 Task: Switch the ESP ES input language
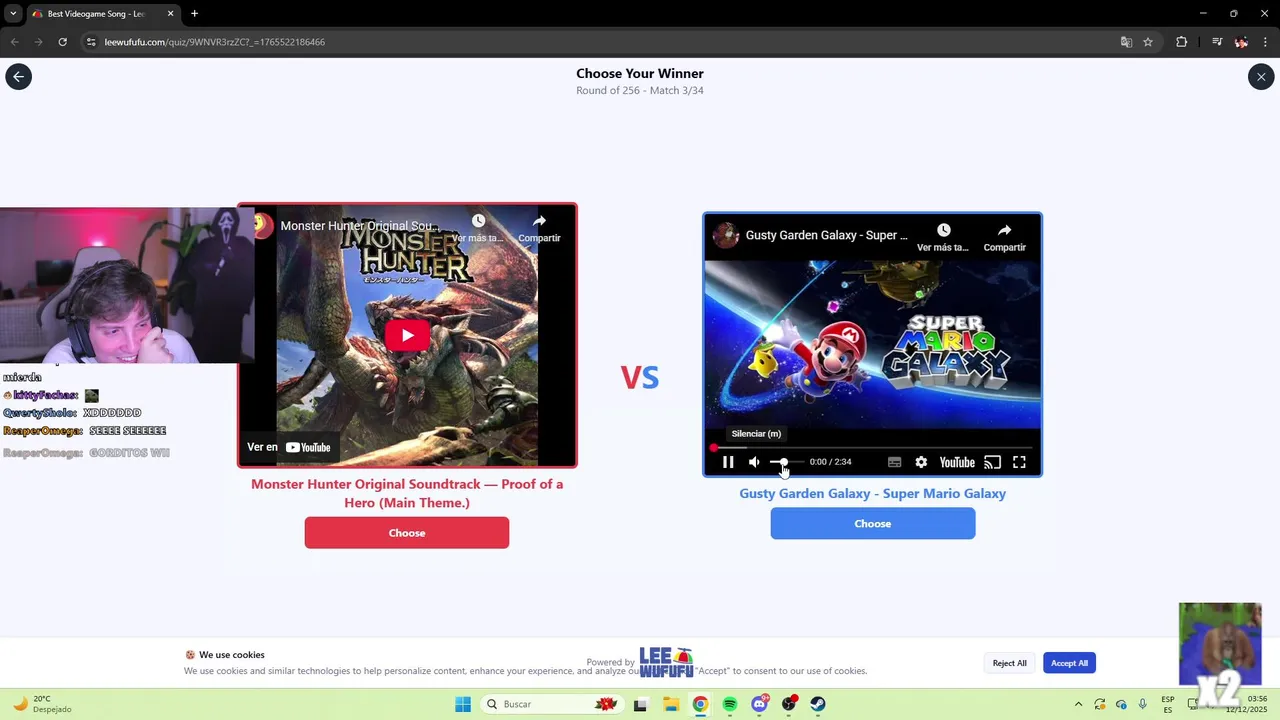(x=1168, y=704)
